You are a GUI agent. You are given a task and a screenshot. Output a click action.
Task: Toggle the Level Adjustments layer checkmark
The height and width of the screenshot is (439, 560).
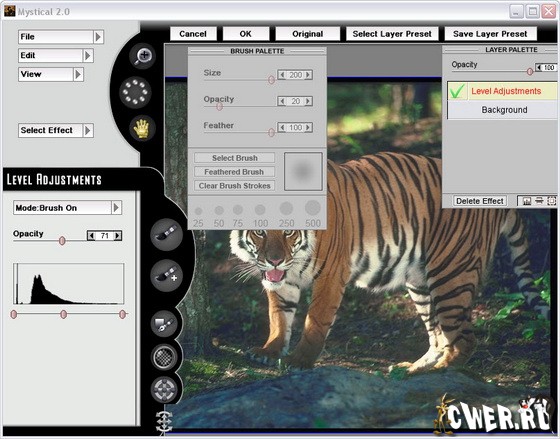click(x=458, y=91)
